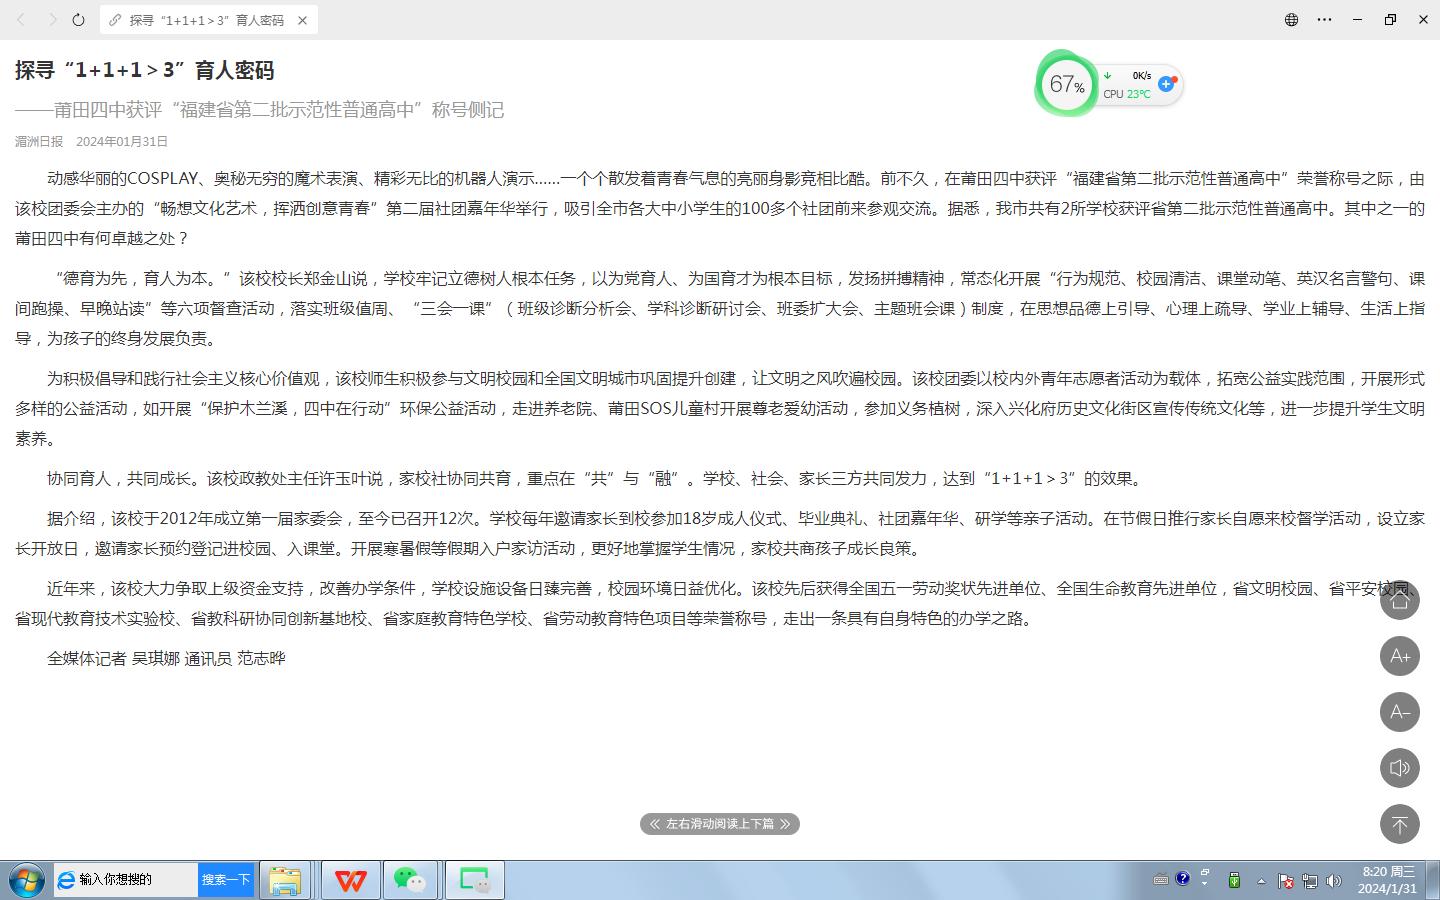Click the 湄洲日报 source name
1440x900 pixels.
coord(39,142)
